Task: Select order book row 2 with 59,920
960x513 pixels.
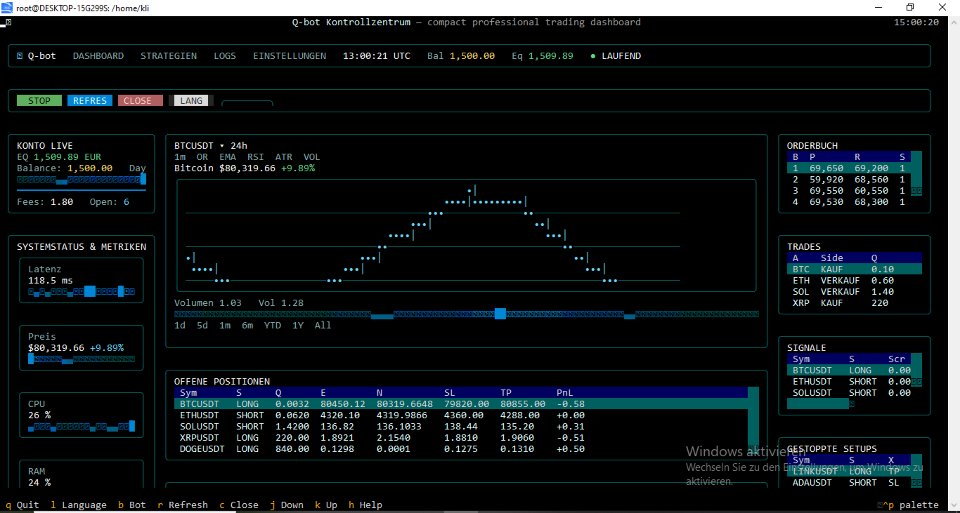Action: coord(849,179)
